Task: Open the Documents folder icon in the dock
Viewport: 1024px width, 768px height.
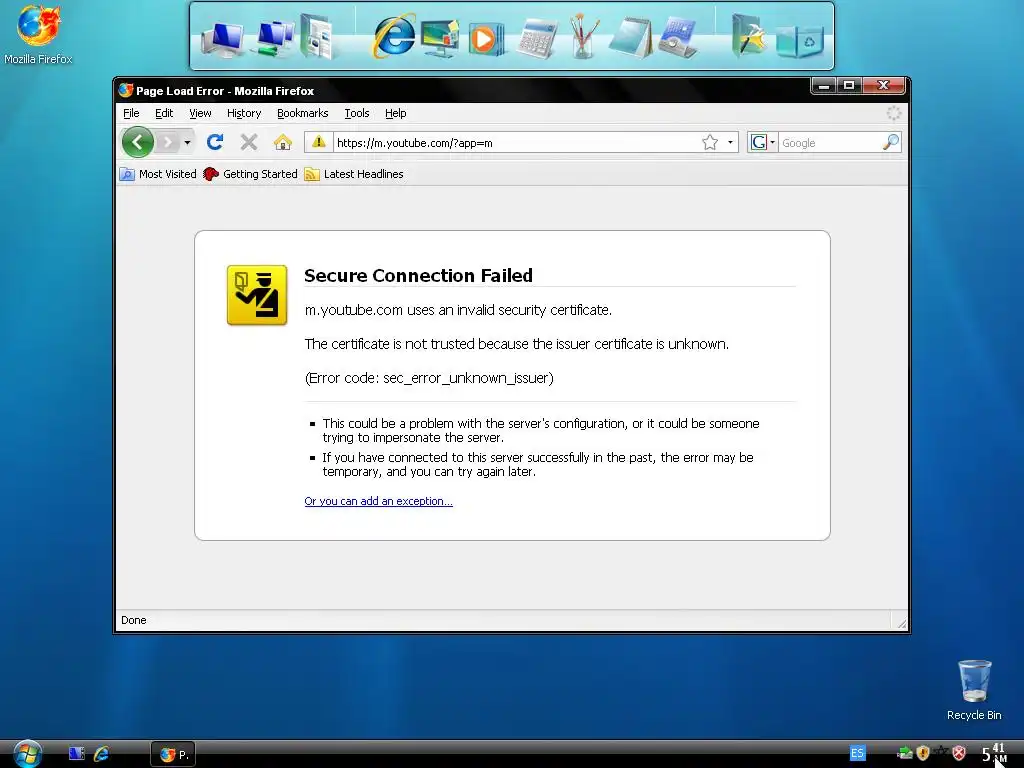Action: pos(318,37)
